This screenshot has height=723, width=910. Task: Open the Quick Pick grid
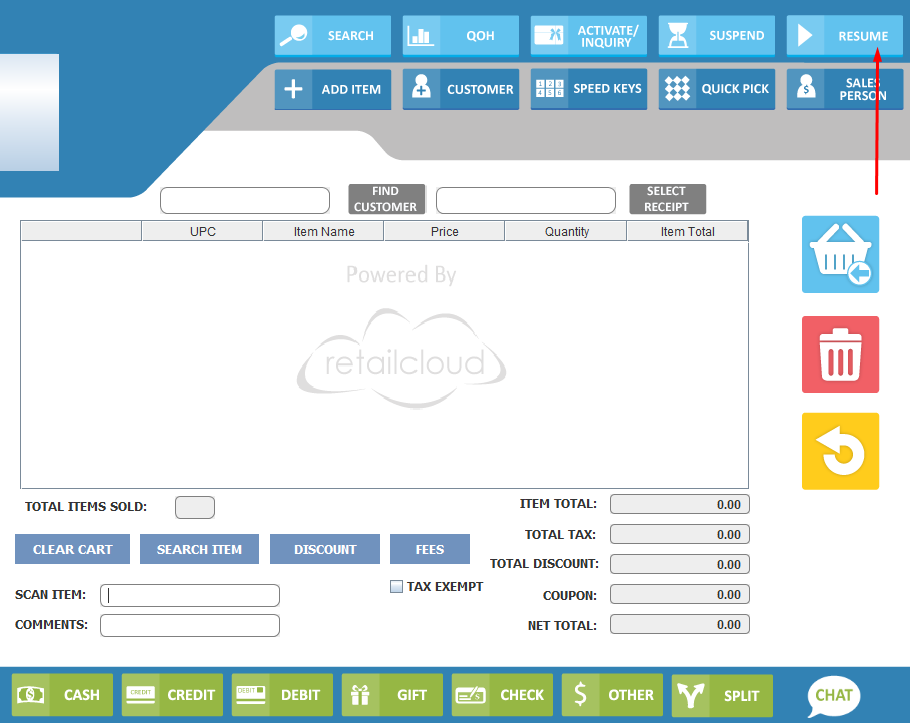pyautogui.click(x=716, y=89)
